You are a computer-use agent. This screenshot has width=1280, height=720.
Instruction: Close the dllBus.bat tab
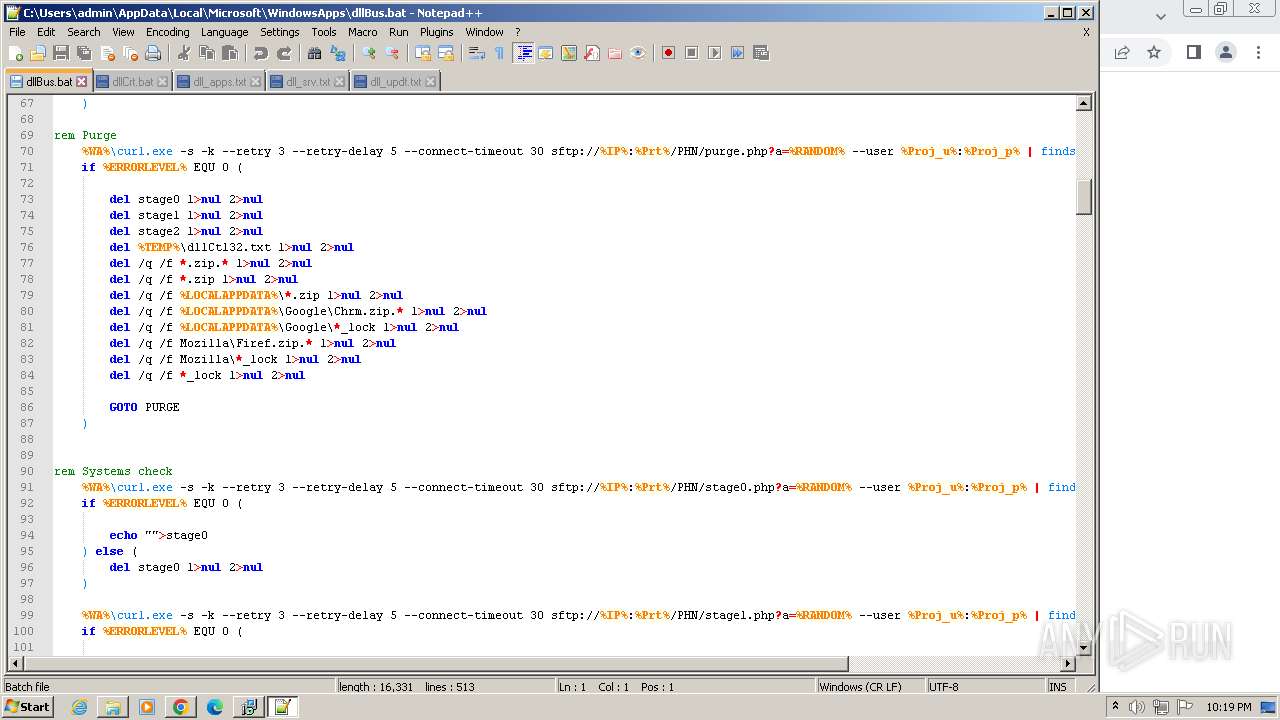point(82,82)
